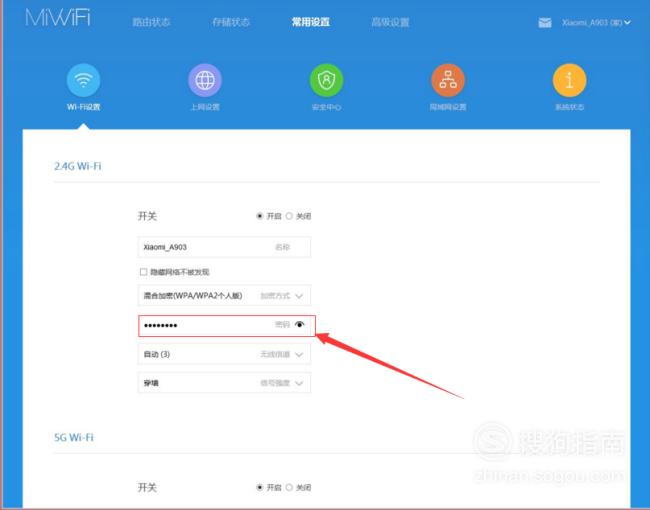Open the 系统状态 info icon

click(569, 80)
